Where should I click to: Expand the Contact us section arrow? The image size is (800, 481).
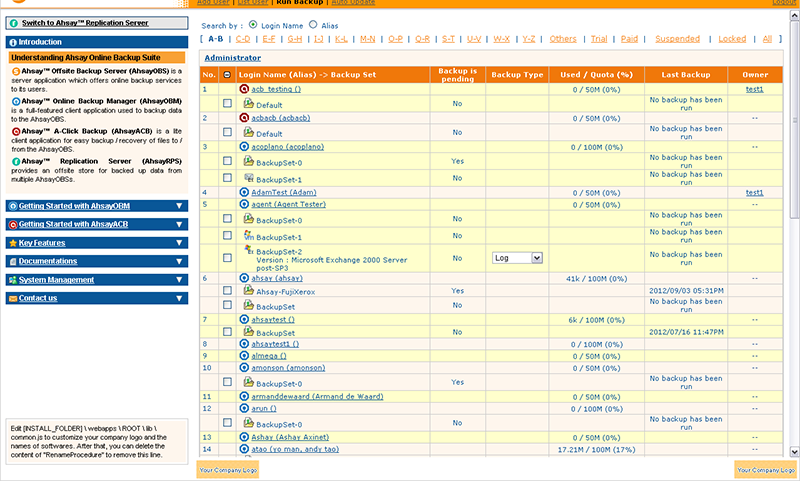(179, 298)
